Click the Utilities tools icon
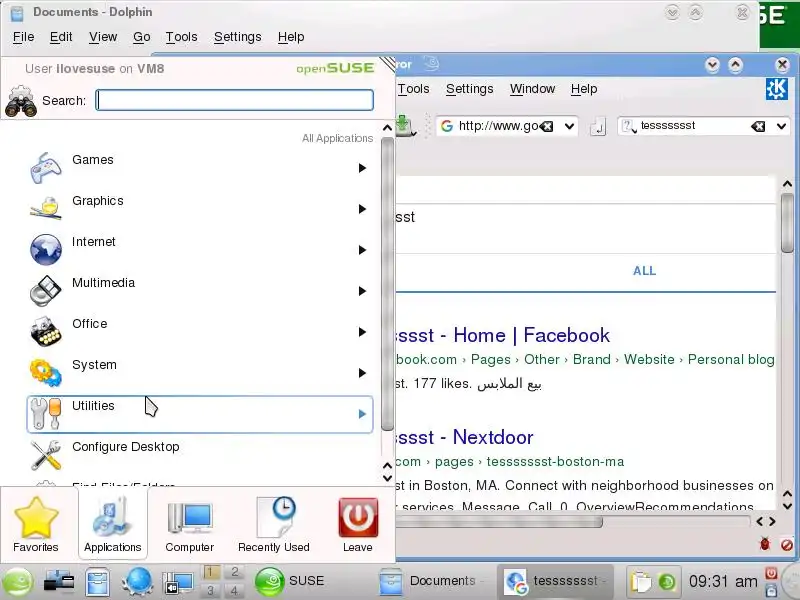This screenshot has width=800, height=600. click(46, 413)
